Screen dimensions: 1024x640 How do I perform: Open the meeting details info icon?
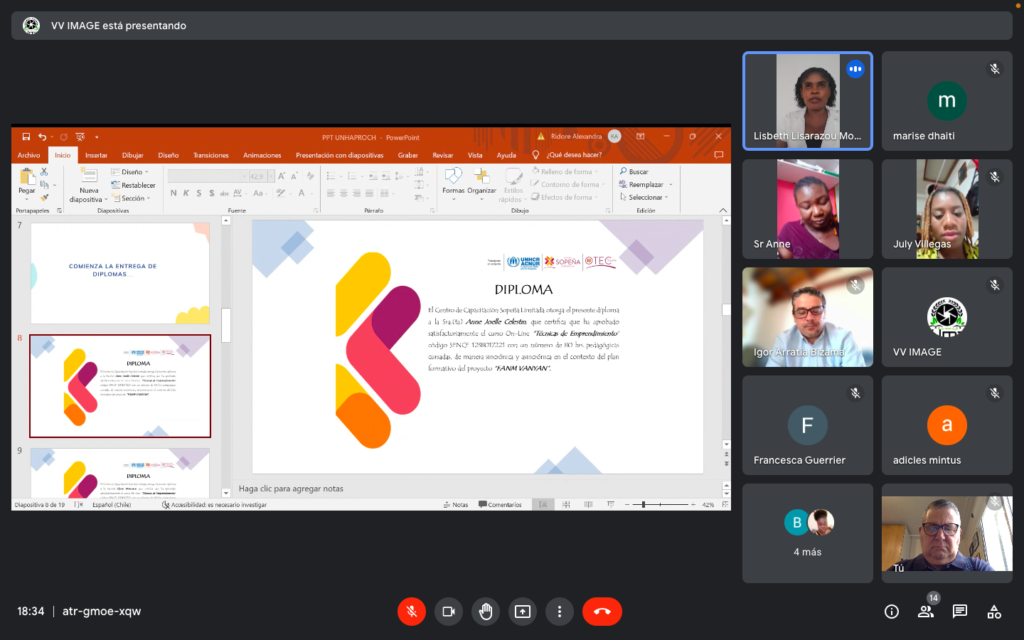point(891,611)
